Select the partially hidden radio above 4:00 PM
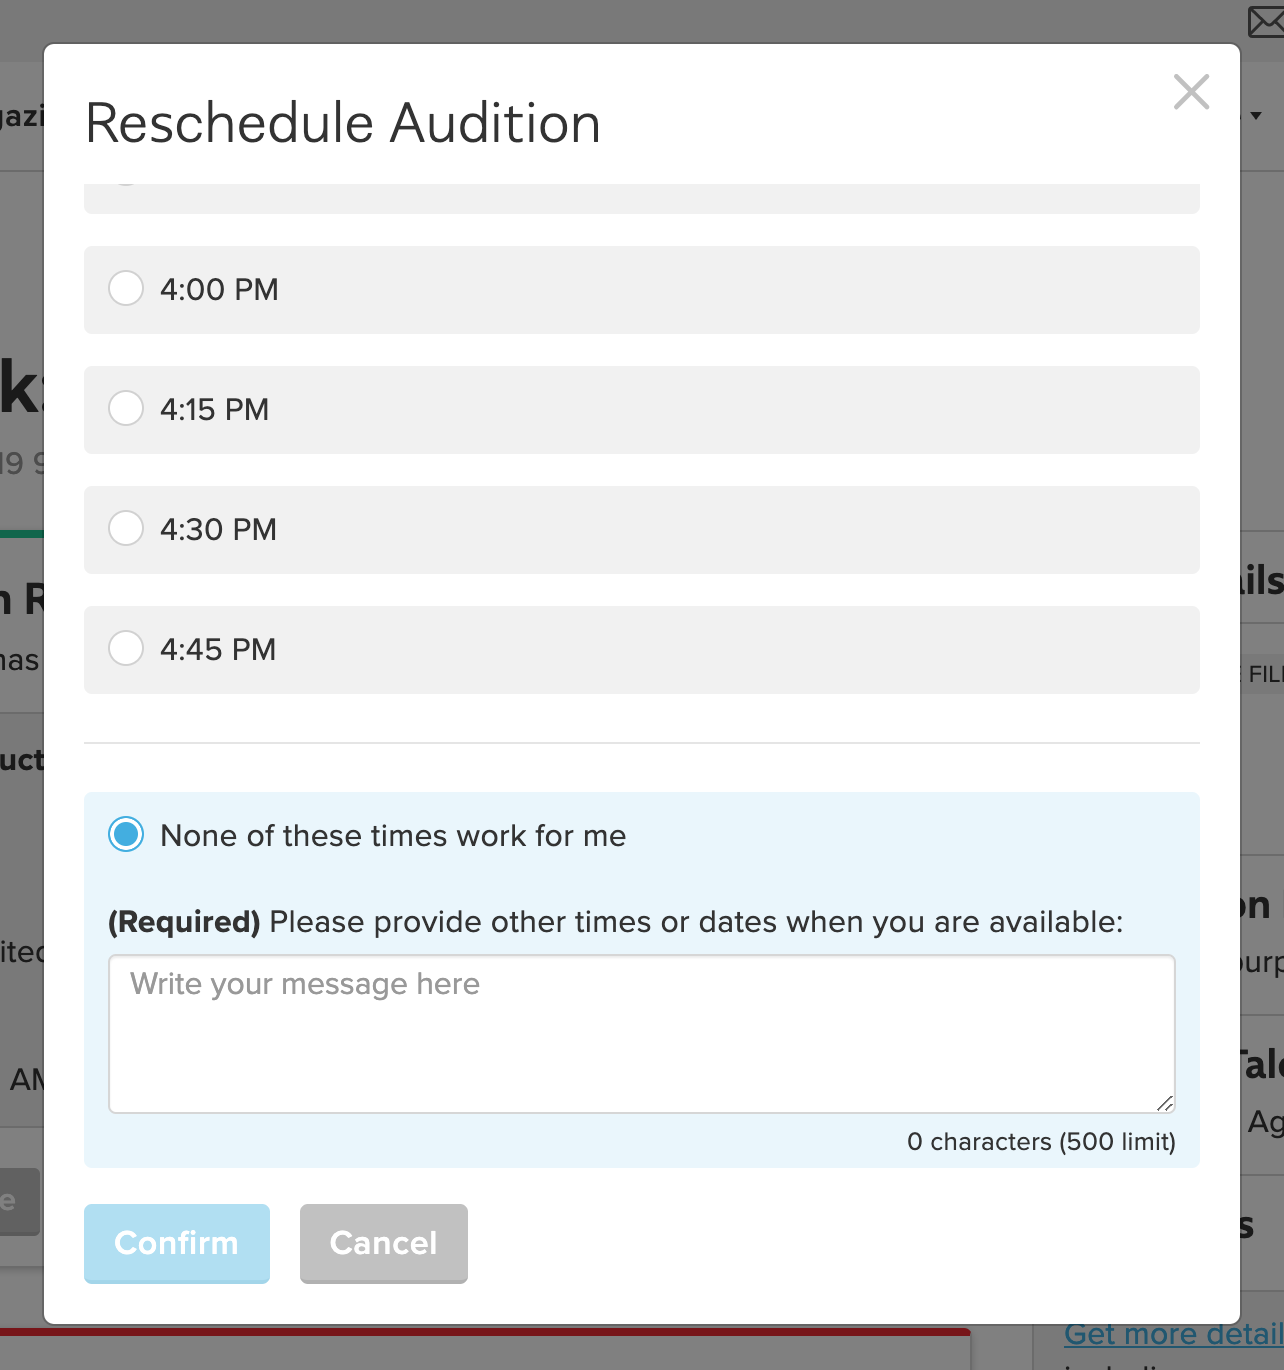 click(x=124, y=184)
